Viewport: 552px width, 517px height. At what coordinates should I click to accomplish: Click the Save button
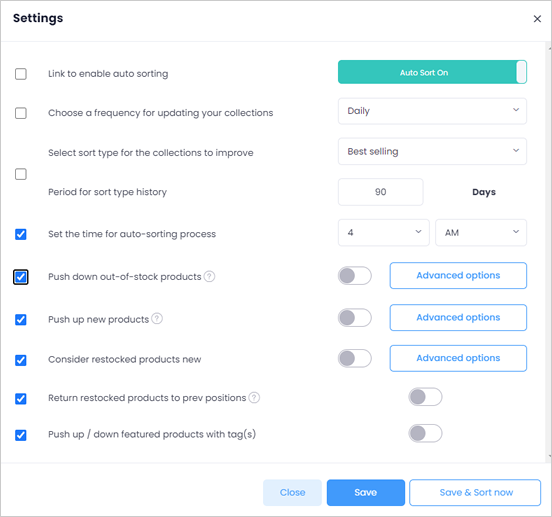pos(366,492)
